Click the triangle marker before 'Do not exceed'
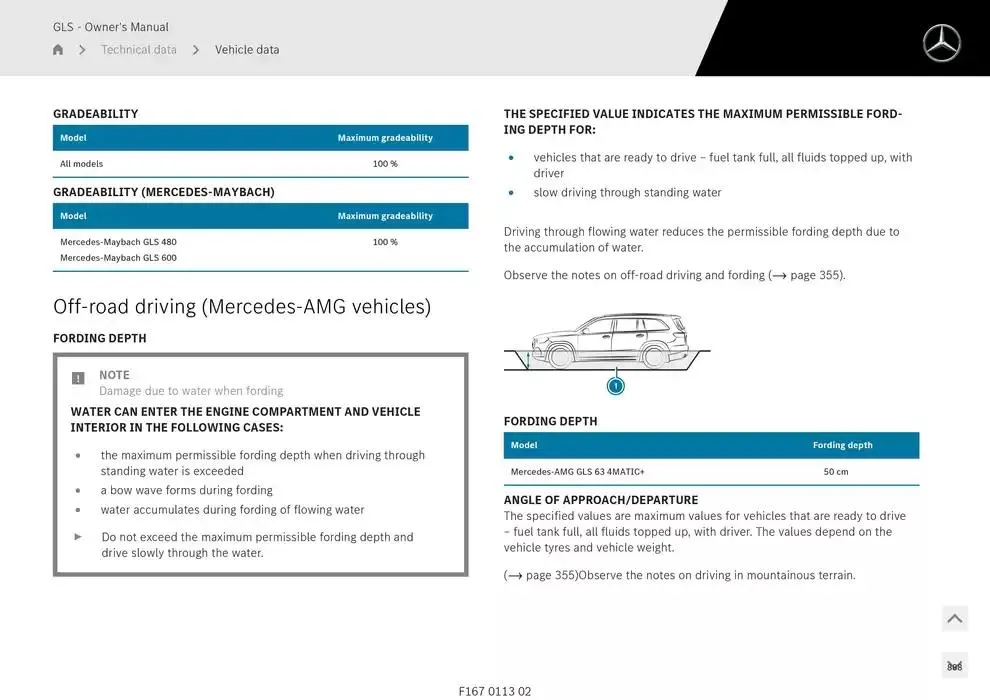Screen dimensions: 990x700 78,536
